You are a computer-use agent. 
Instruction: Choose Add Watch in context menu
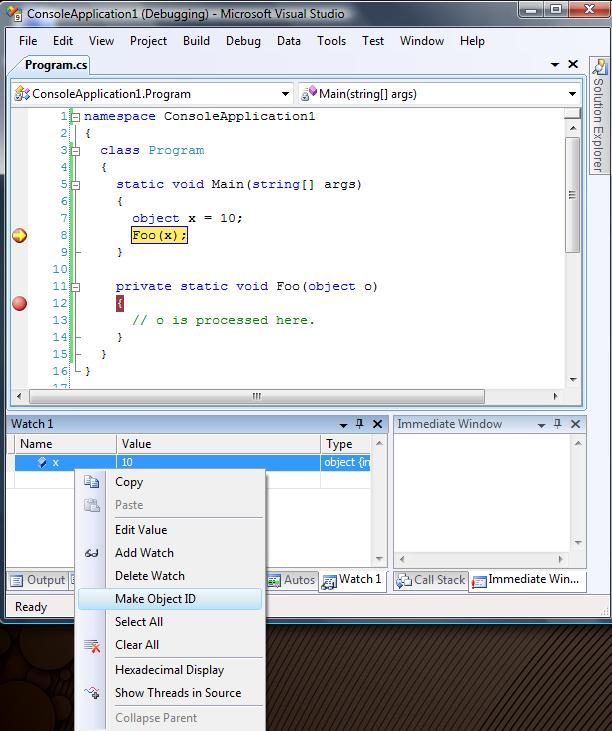coord(170,553)
